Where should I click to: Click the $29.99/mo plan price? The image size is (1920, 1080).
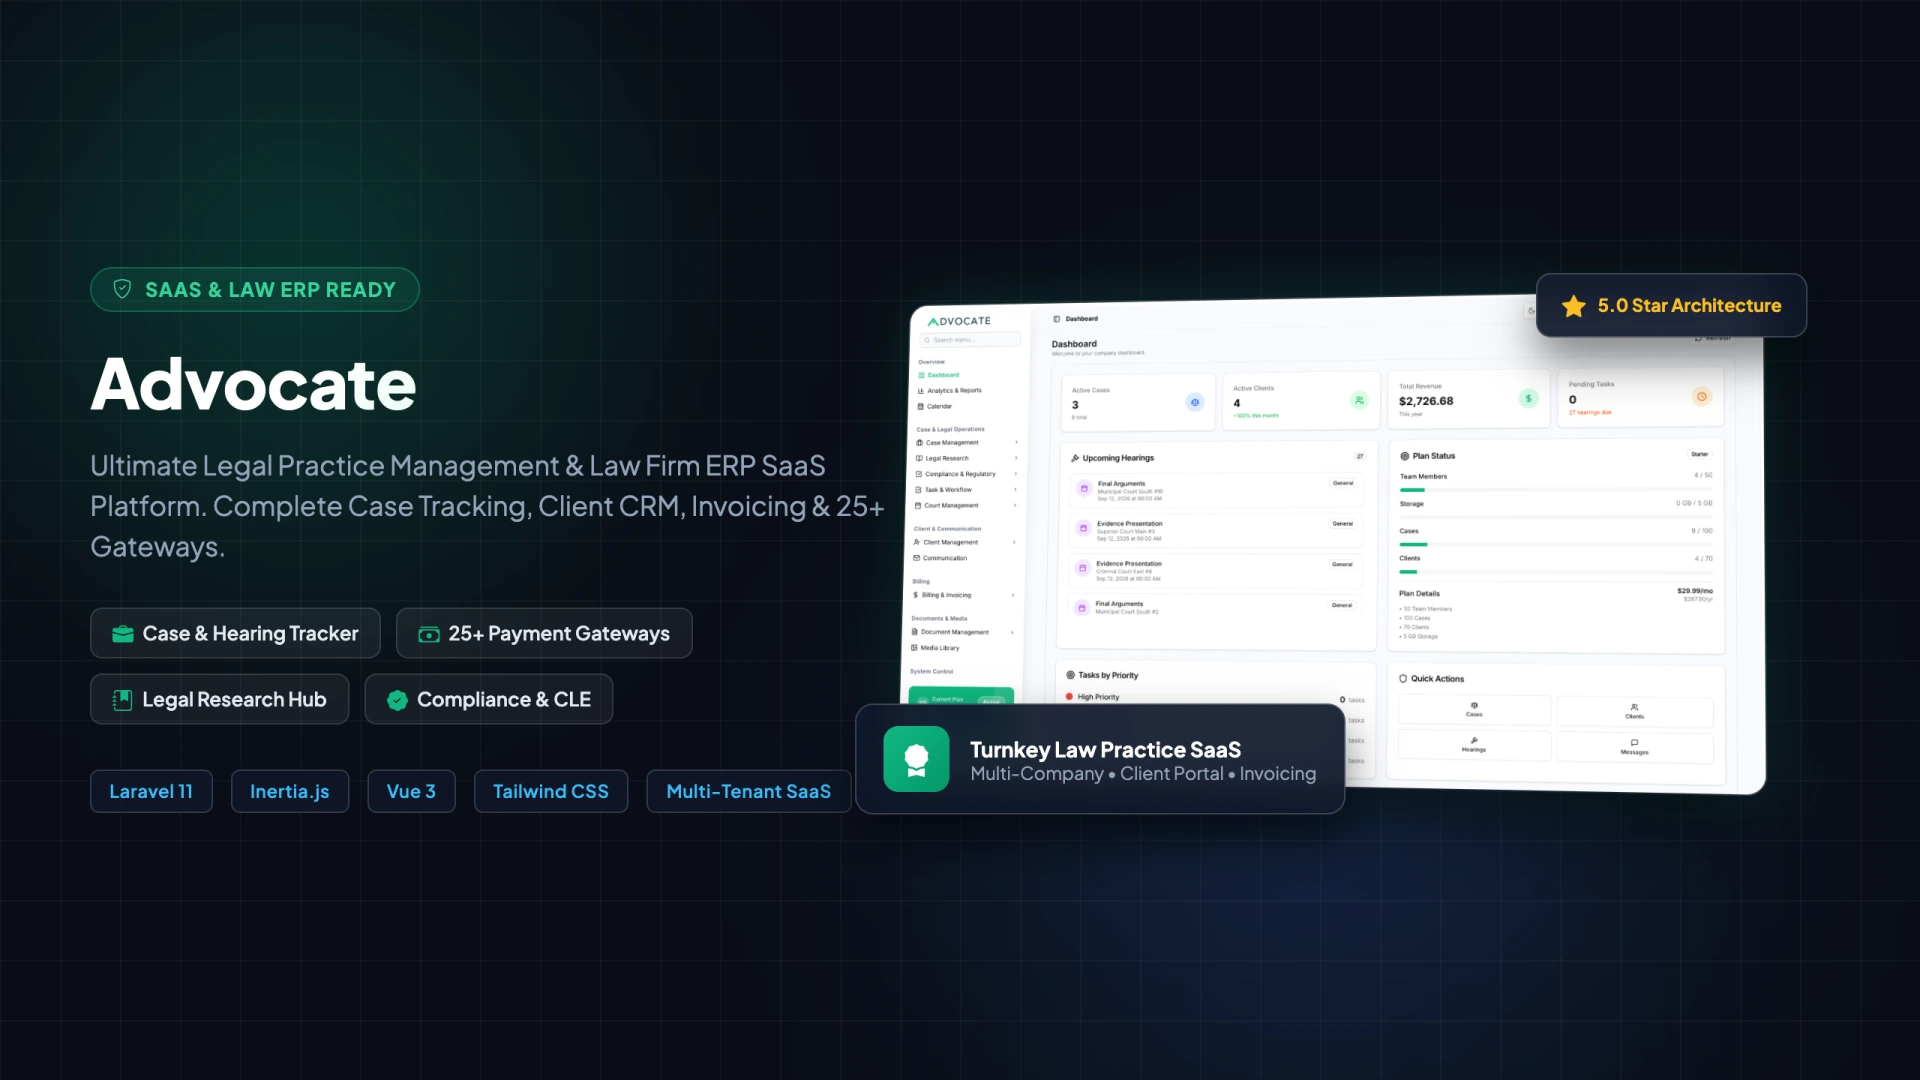pos(1695,591)
